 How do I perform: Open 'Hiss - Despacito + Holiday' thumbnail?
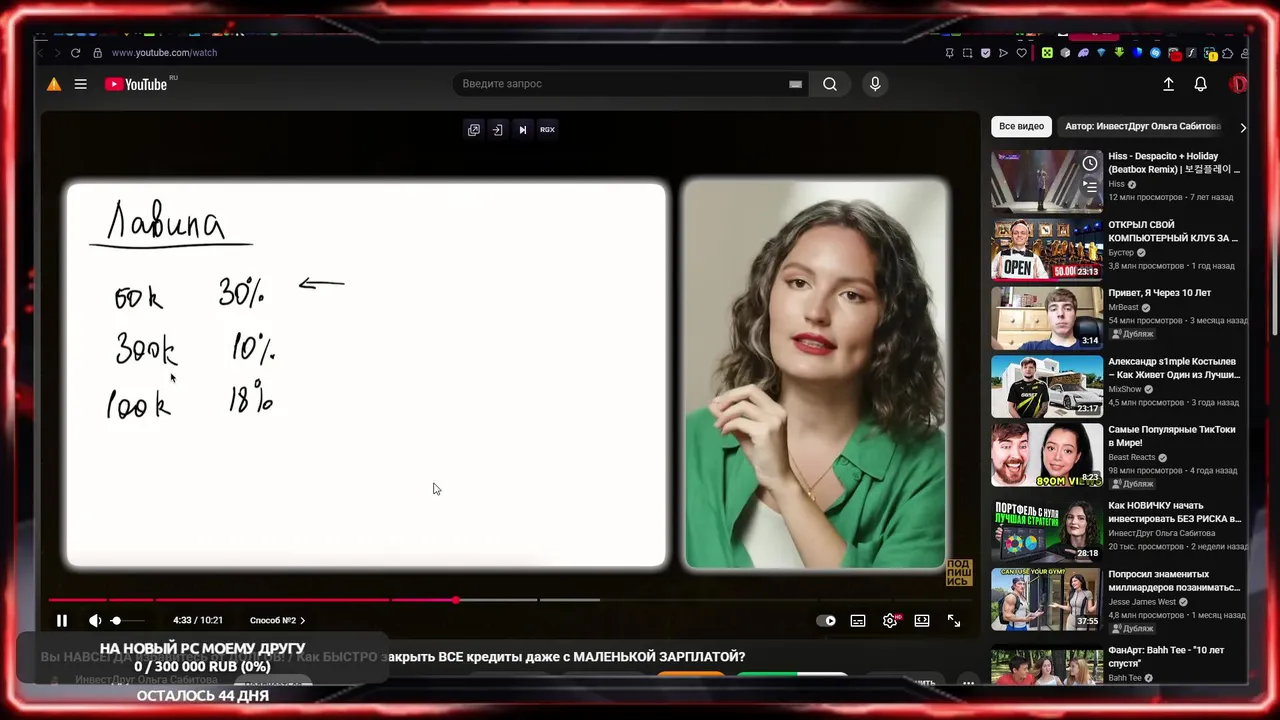click(x=1047, y=181)
